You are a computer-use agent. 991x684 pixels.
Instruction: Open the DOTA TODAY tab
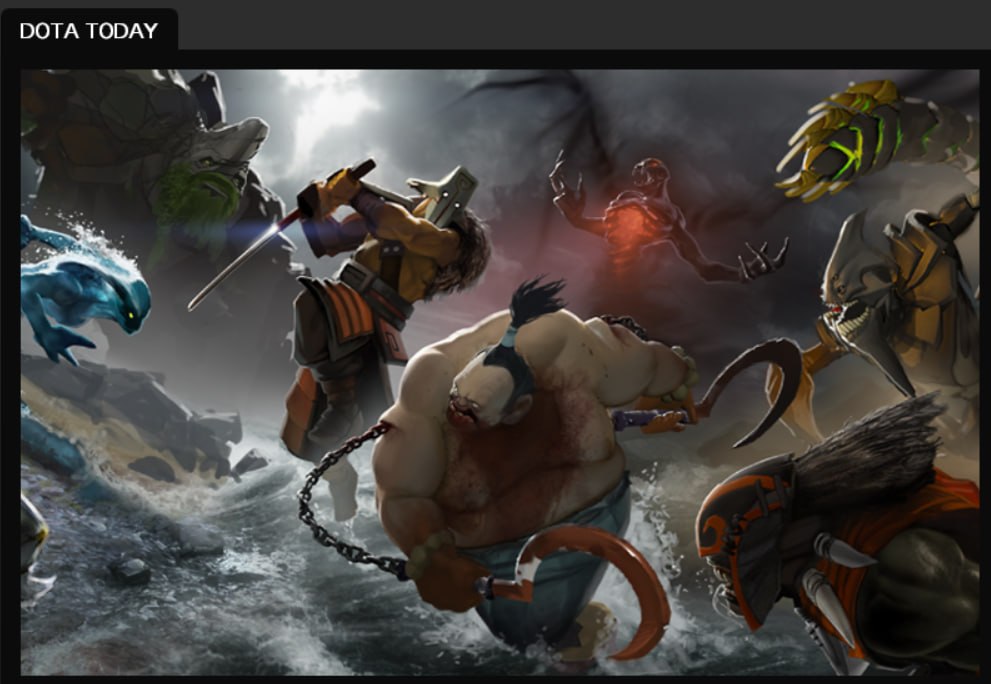[x=89, y=30]
